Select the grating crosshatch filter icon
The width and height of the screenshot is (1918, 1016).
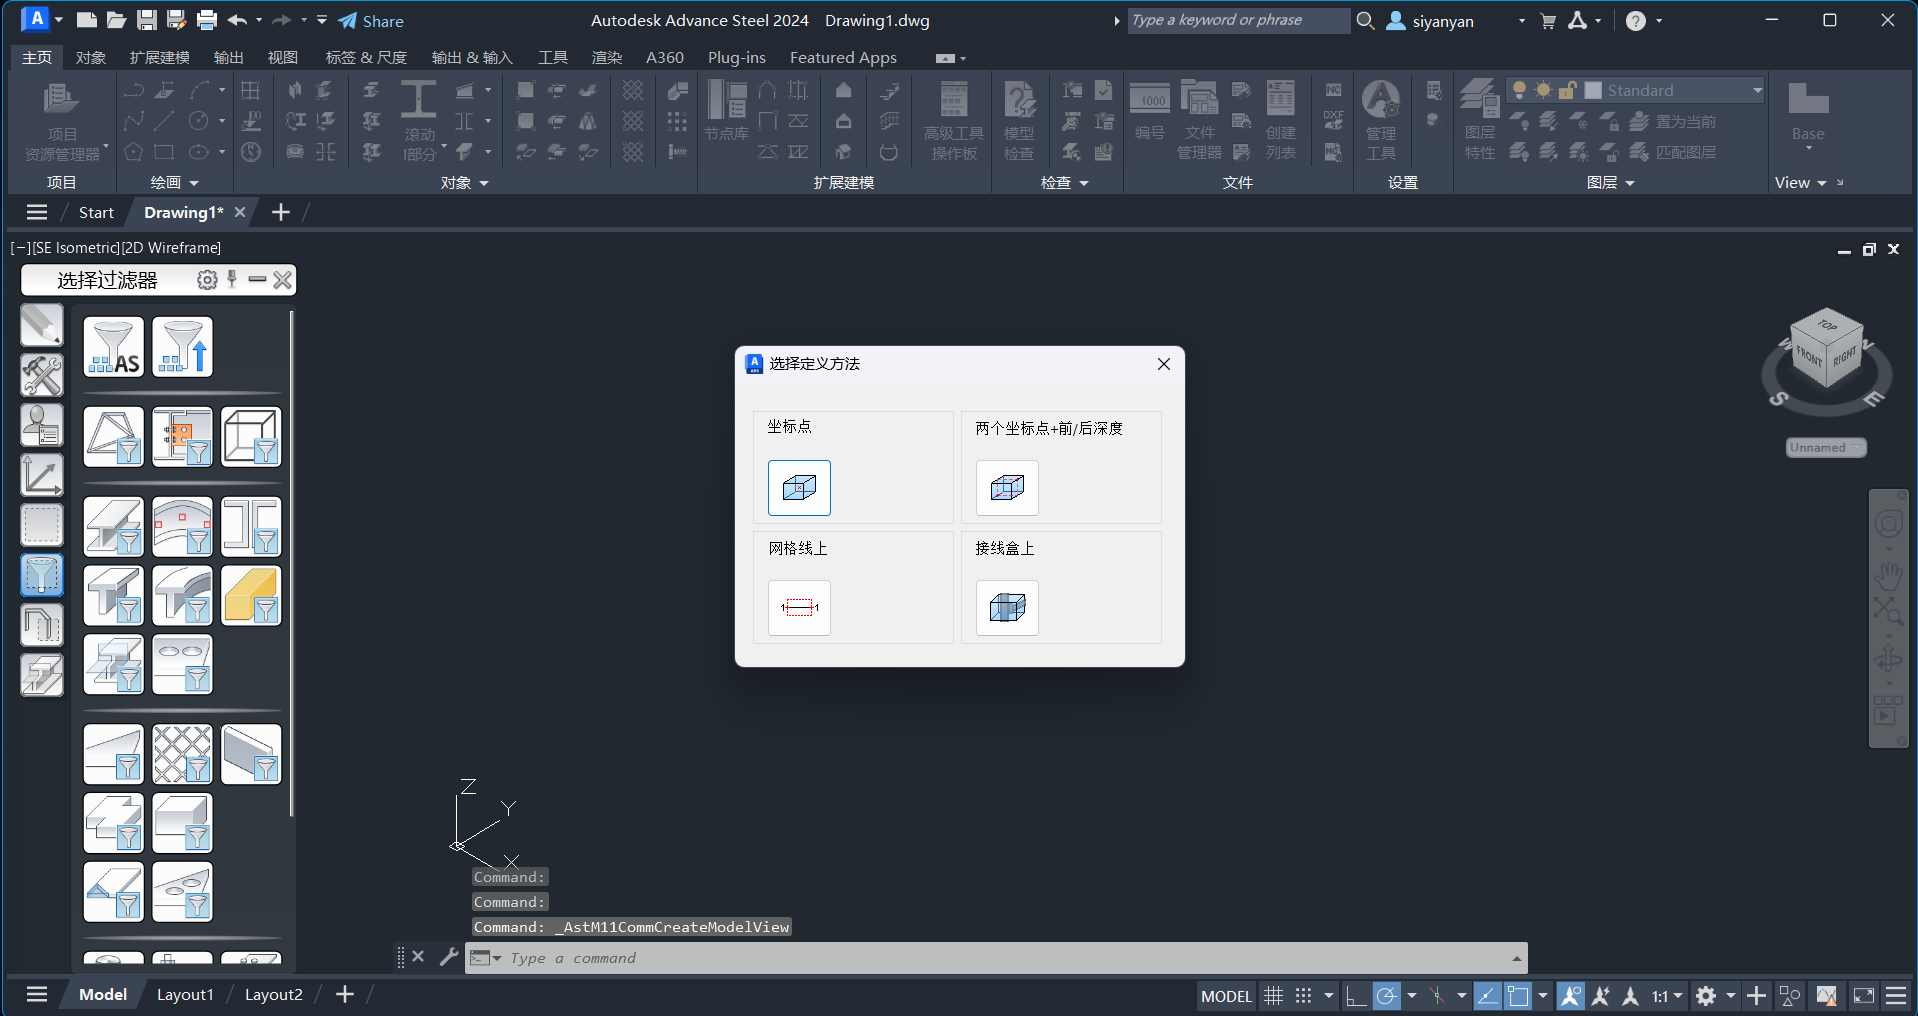(182, 754)
